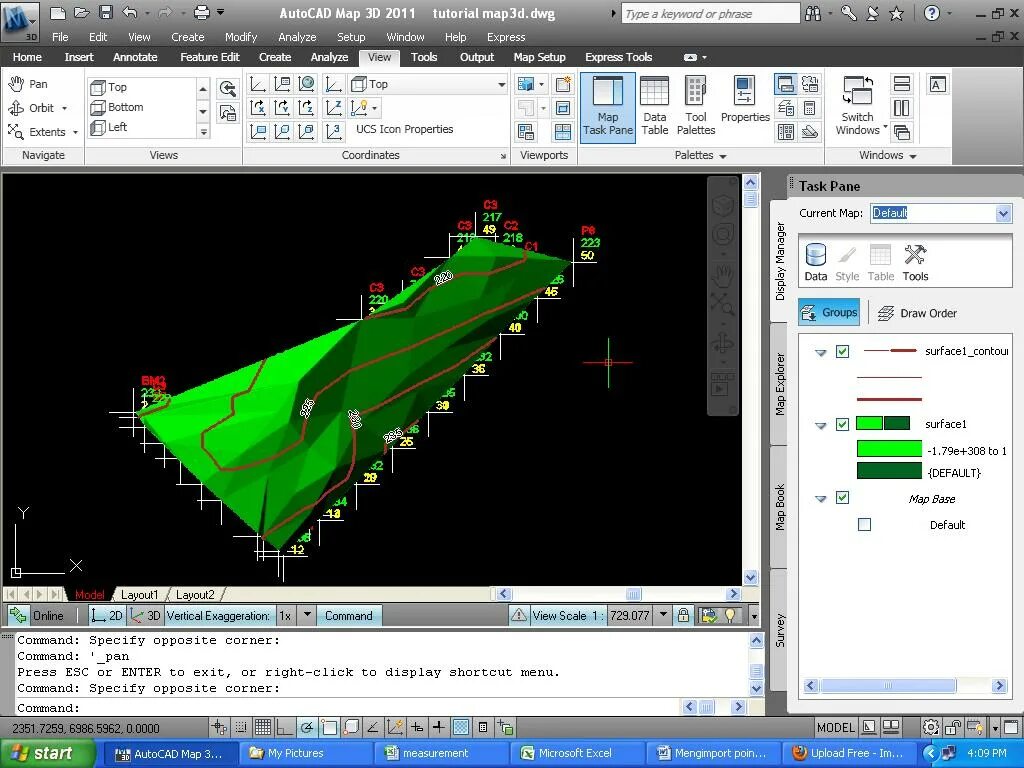This screenshot has height=768, width=1024.
Task: Open Tools in Display Manager
Action: tap(915, 262)
